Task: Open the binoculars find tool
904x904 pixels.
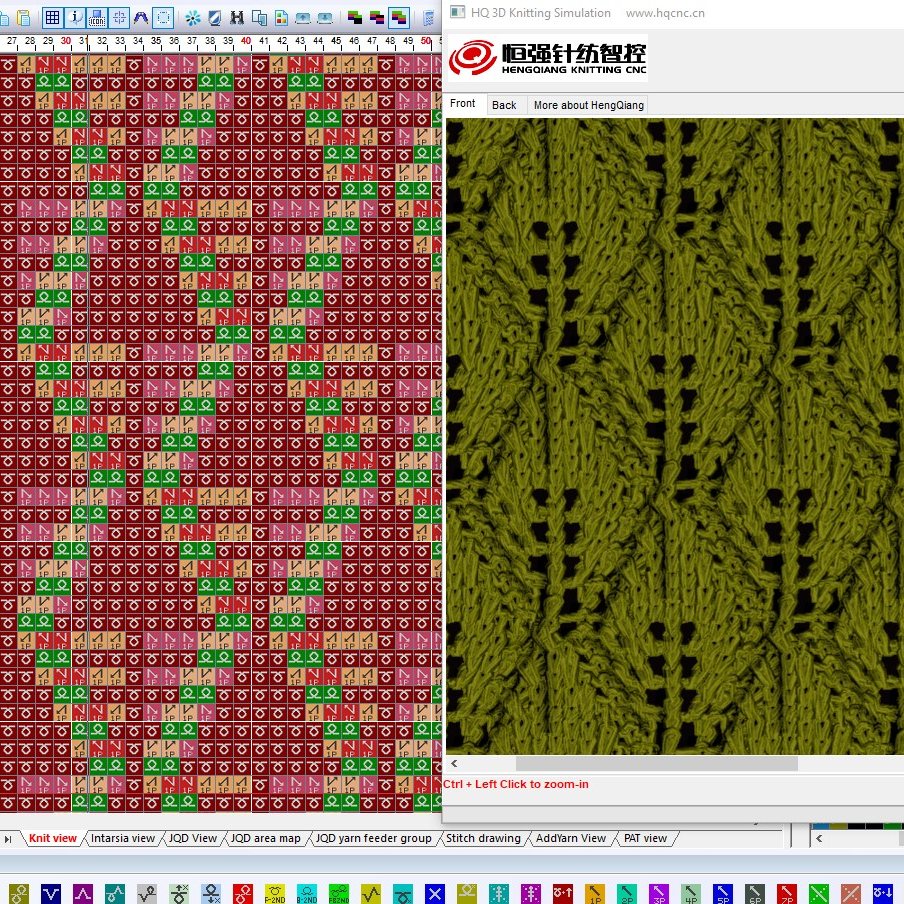Action: [236, 18]
